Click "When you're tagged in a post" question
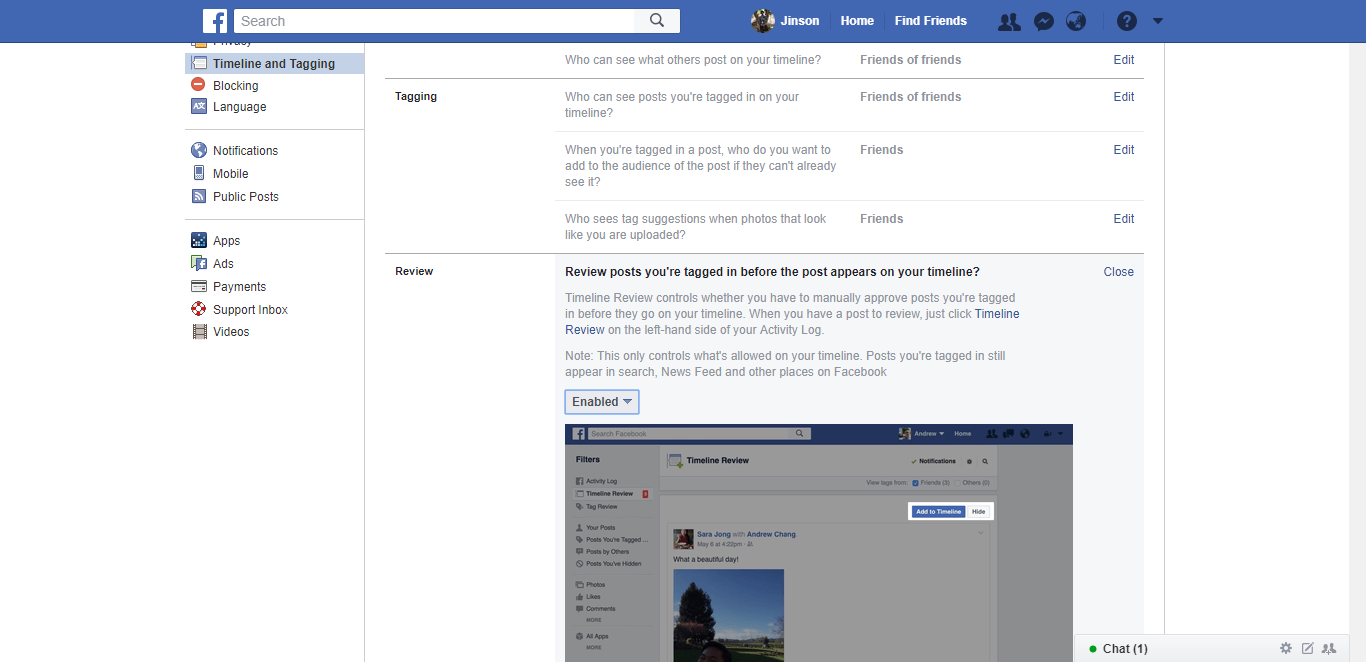Screen dimensions: 1366x662 pyautogui.click(x=701, y=166)
